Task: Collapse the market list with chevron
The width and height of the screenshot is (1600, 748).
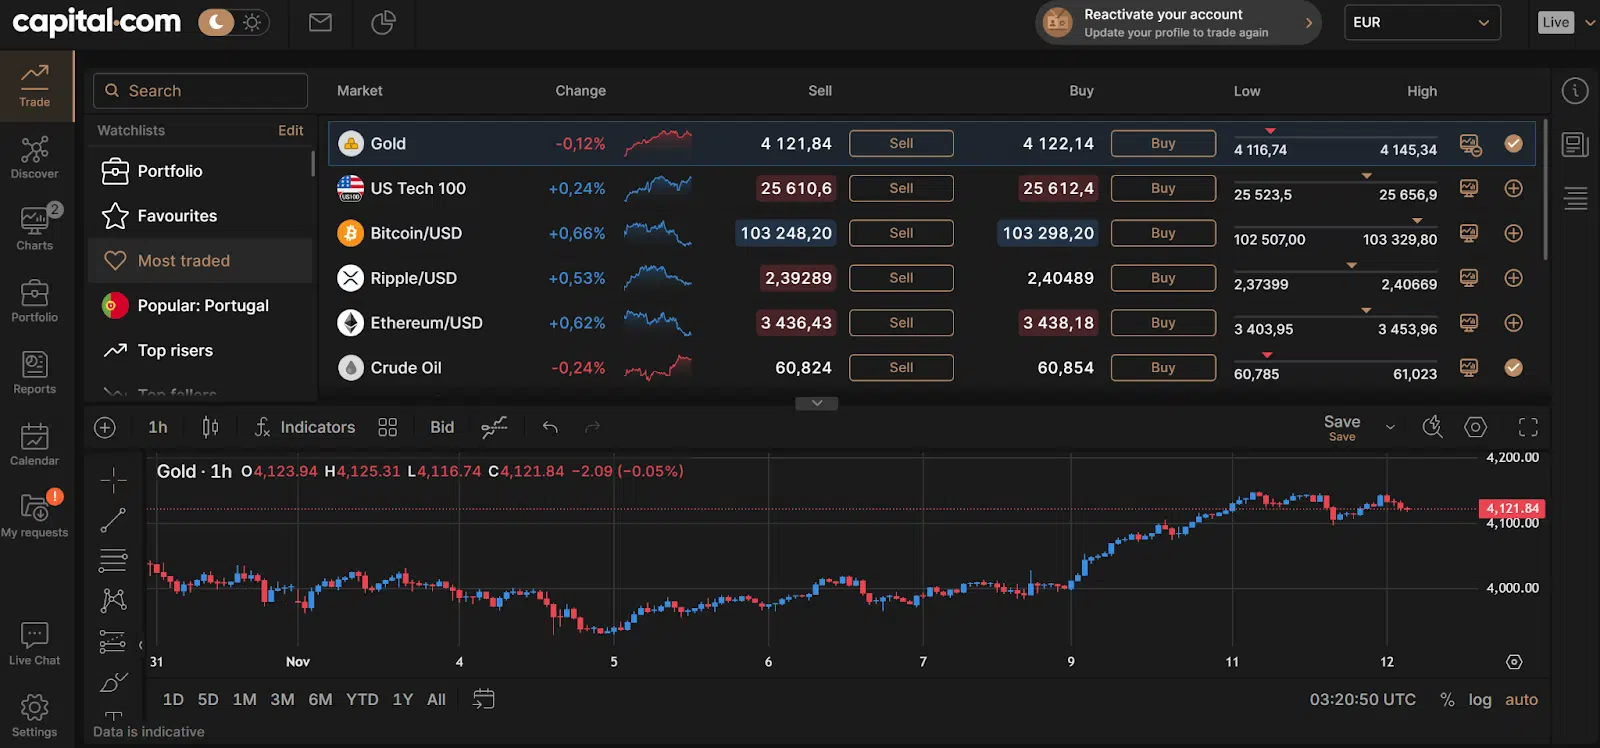Action: tap(817, 403)
